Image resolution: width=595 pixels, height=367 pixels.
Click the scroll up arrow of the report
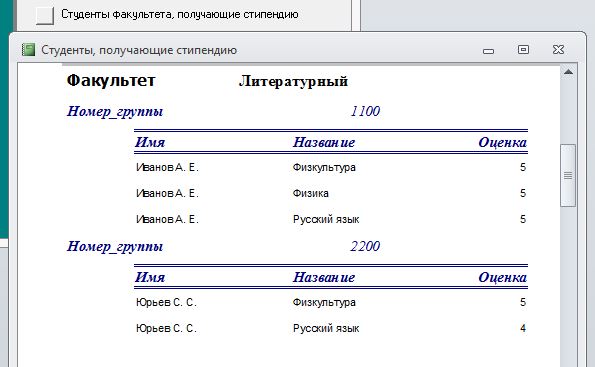(x=568, y=72)
